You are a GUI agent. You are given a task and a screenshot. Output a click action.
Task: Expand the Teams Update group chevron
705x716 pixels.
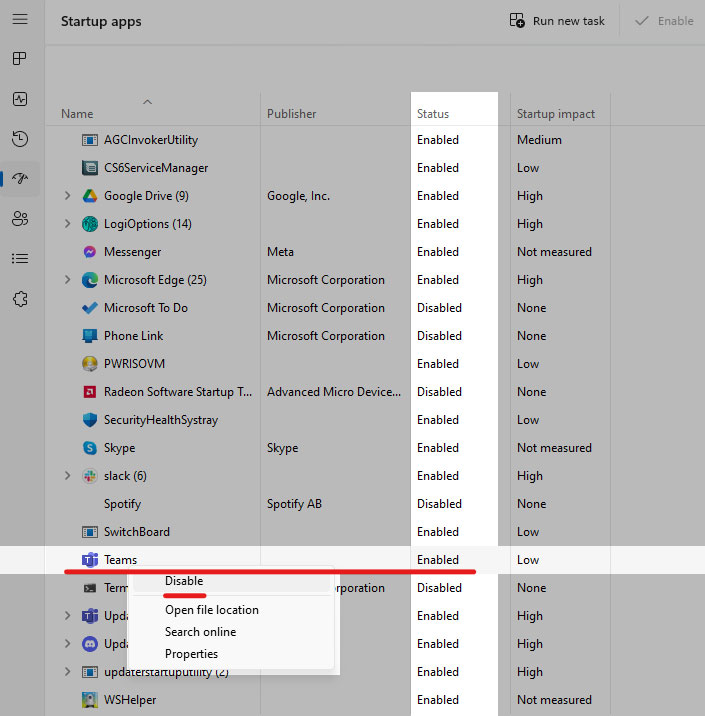click(x=68, y=616)
